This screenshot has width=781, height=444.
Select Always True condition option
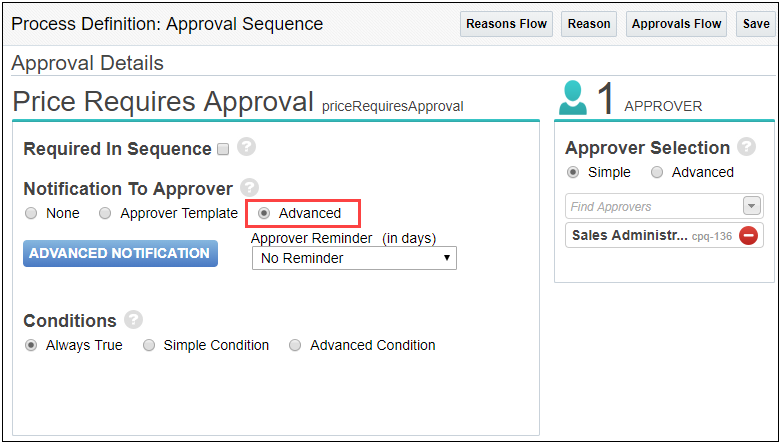pyautogui.click(x=31, y=345)
